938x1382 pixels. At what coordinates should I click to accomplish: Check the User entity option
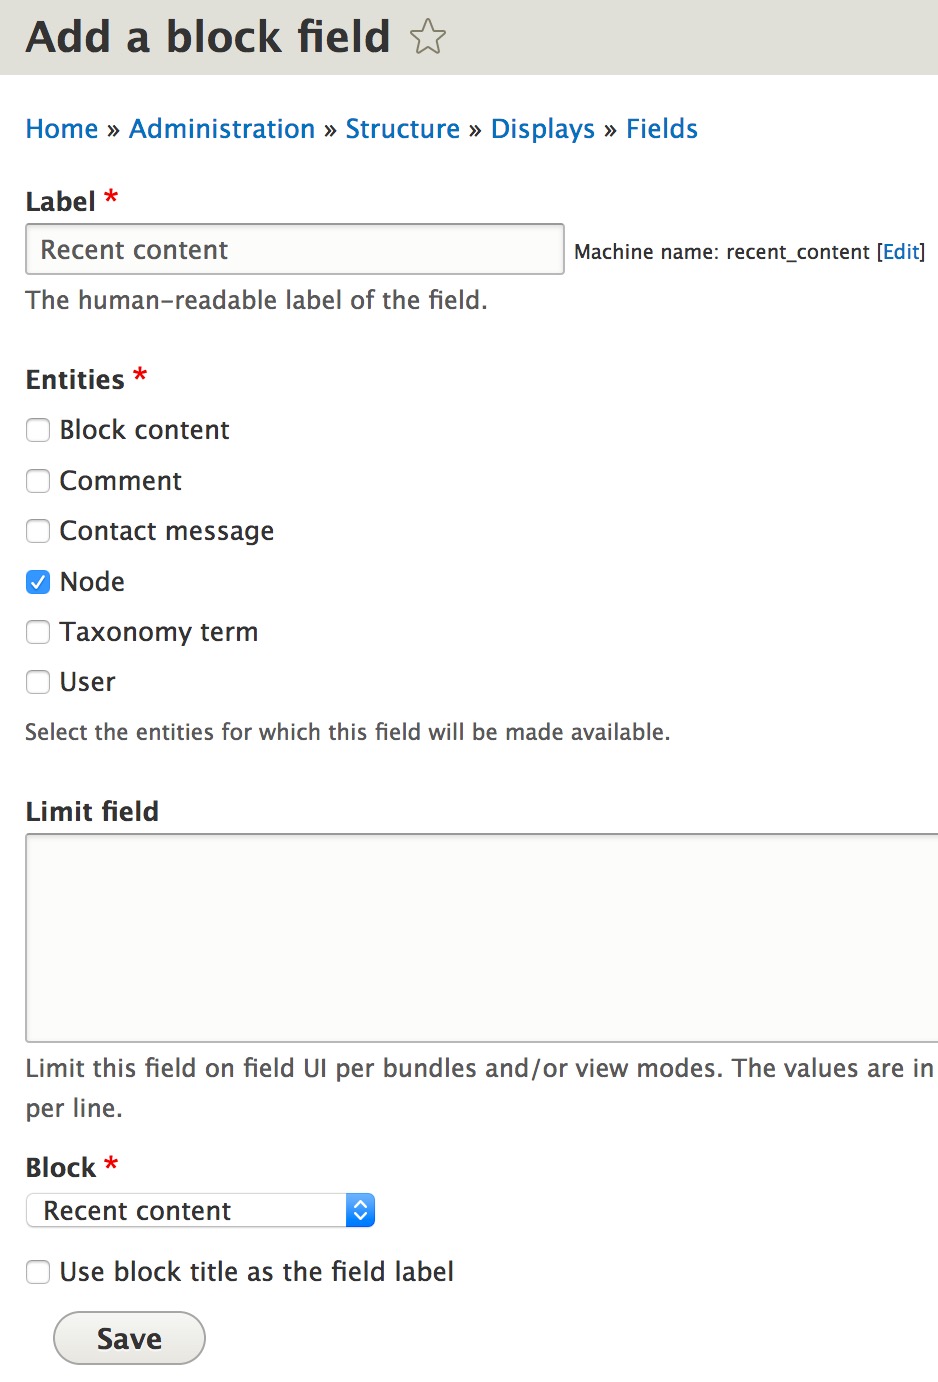click(x=37, y=682)
